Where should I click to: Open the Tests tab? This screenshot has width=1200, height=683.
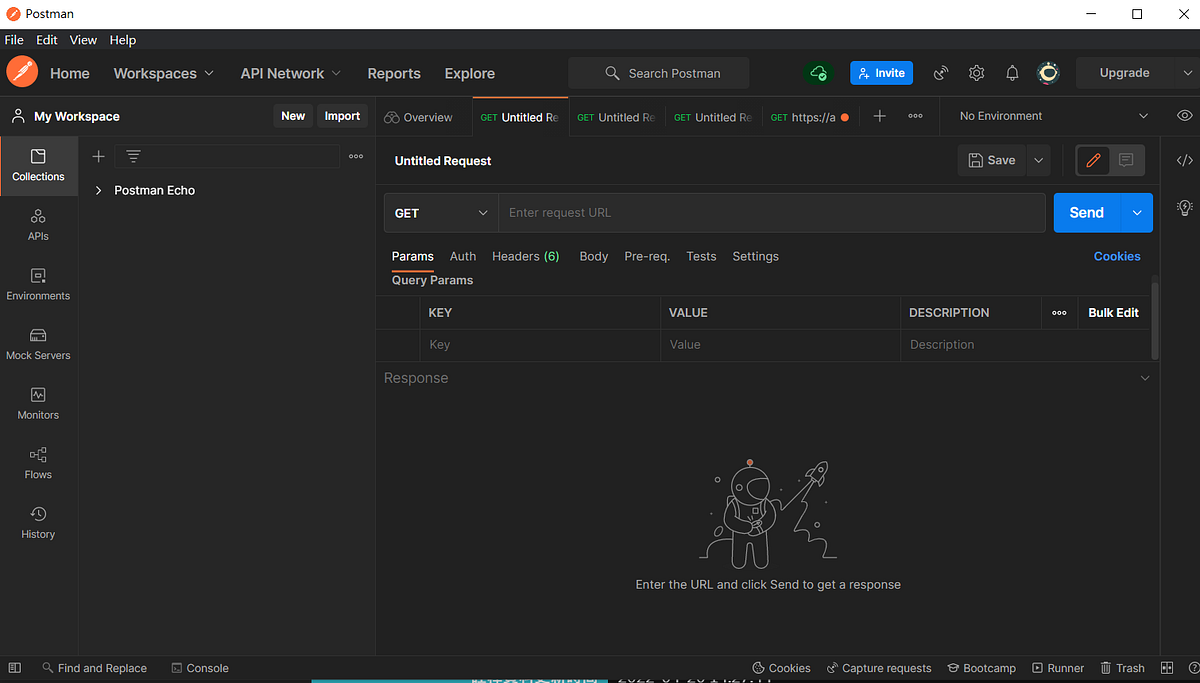pos(701,256)
